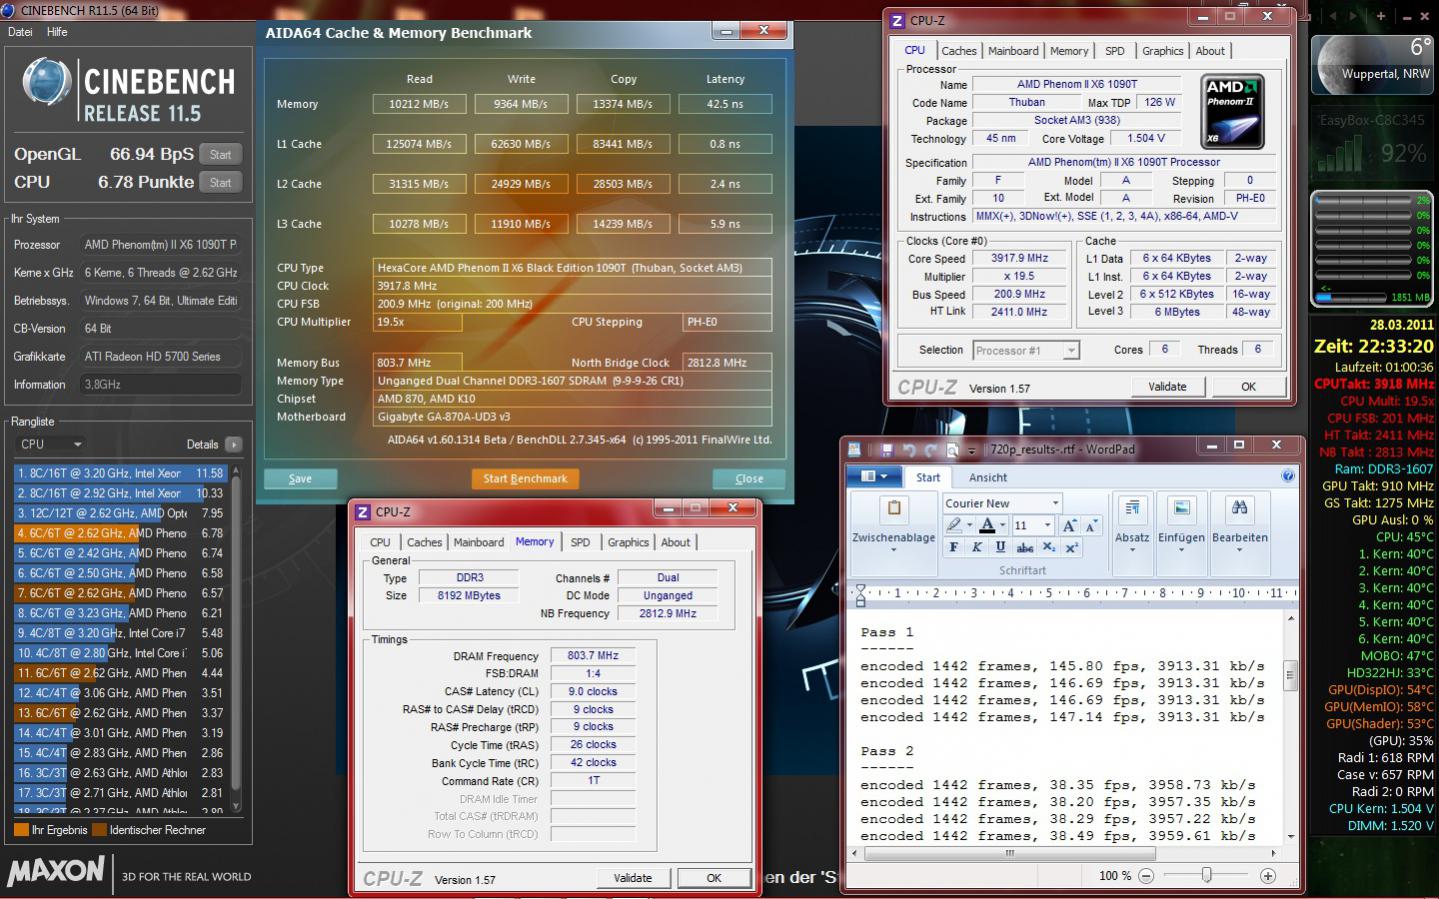Click the Paste clipboard icon in WordPad

pyautogui.click(x=893, y=508)
